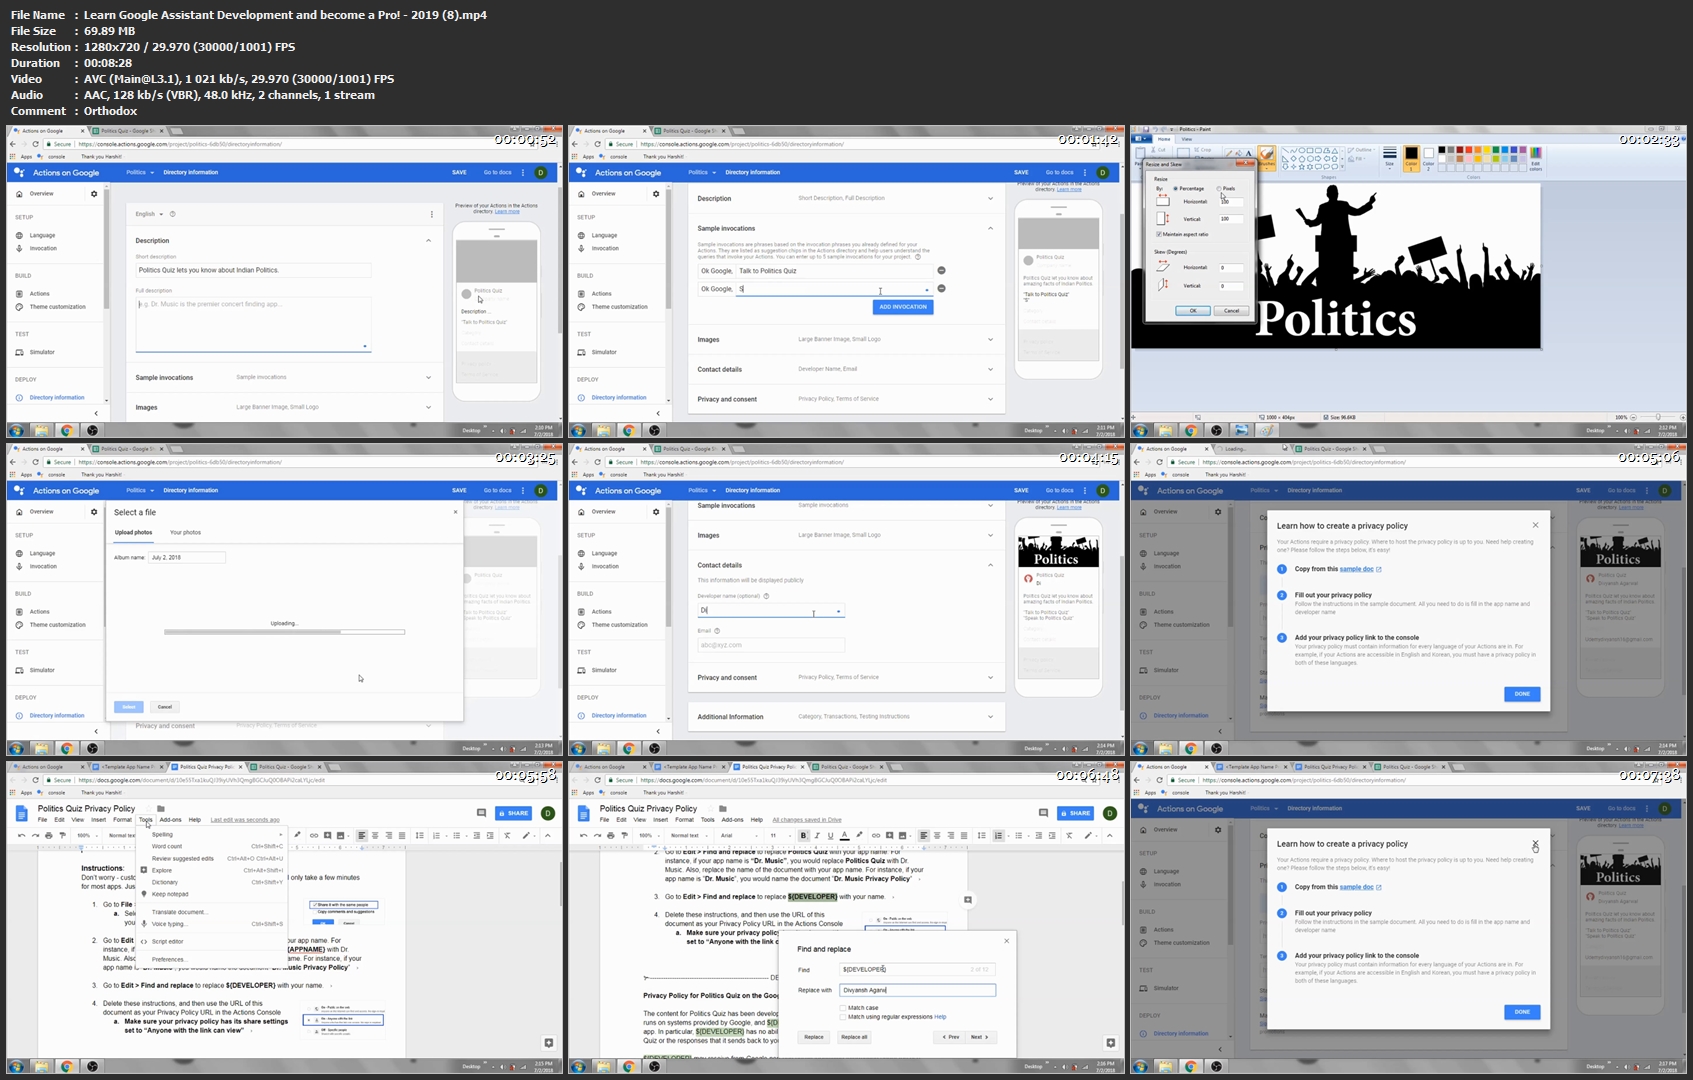Viewport: 1693px width, 1080px height.
Task: Switch to Your photos tab in file dialog
Action: click(185, 532)
